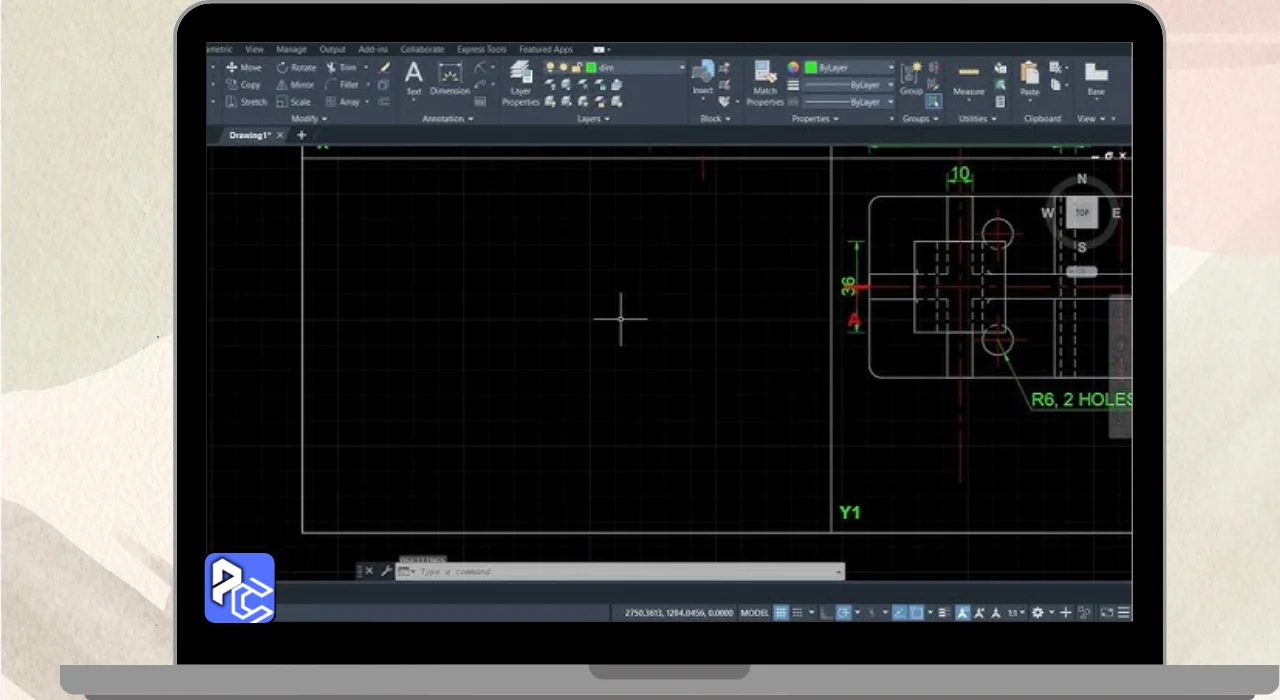Activate the Mirror tool
Image resolution: width=1280 pixels, height=700 pixels.
pos(296,85)
